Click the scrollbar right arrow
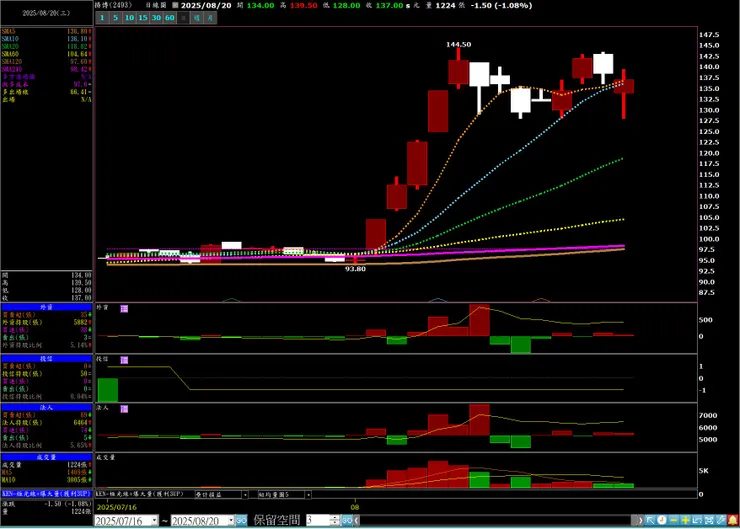This screenshot has height=529, width=740. tap(640, 521)
